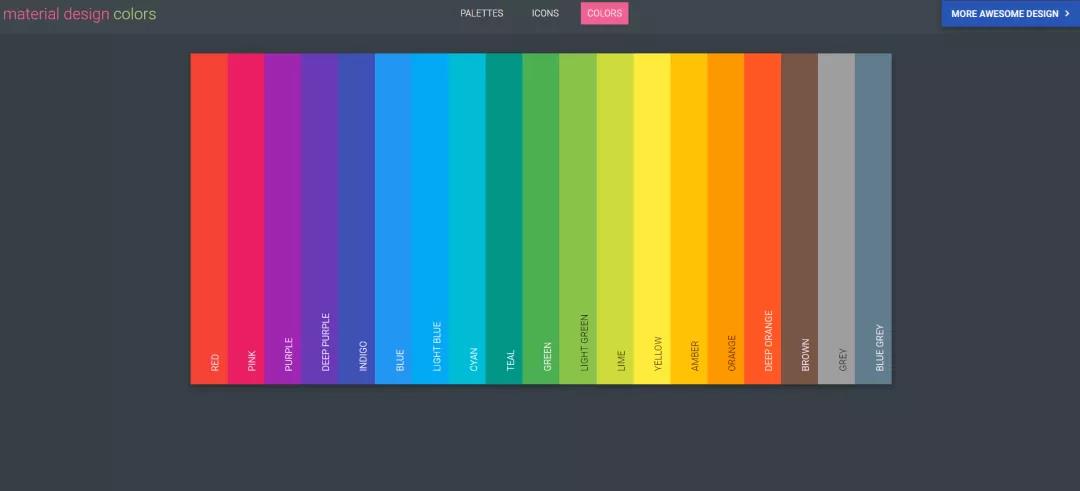Open the Palettes tab

point(482,14)
